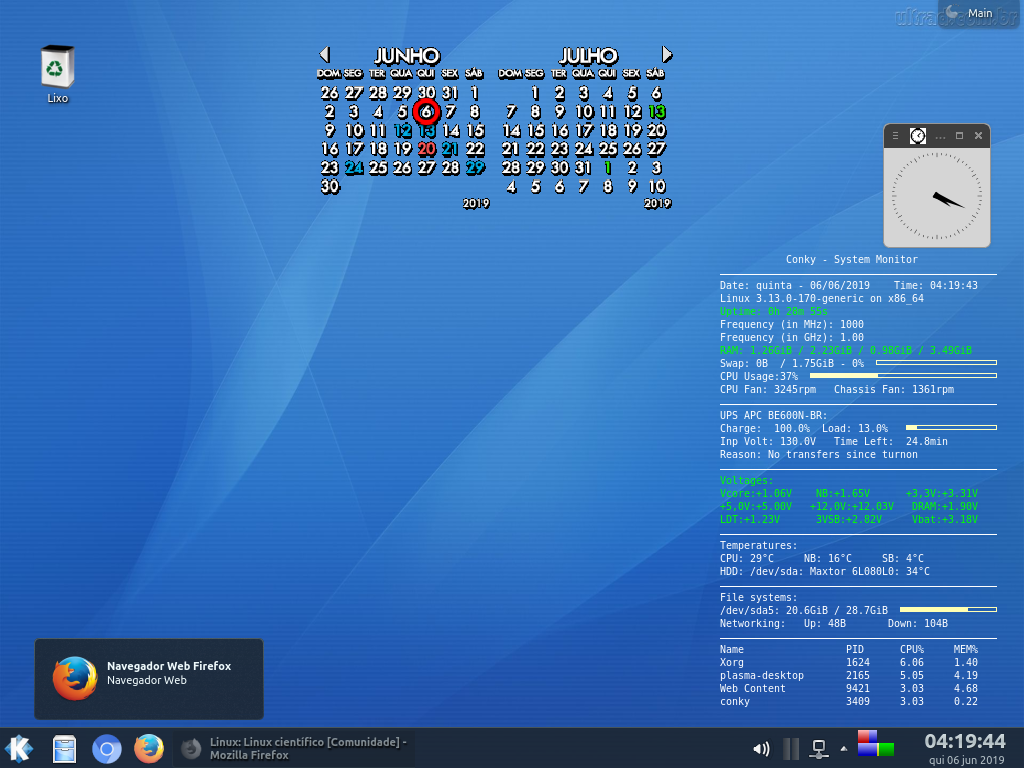Viewport: 1024px width, 768px height.
Task: Maximize the analog clock window
Action: point(959,136)
